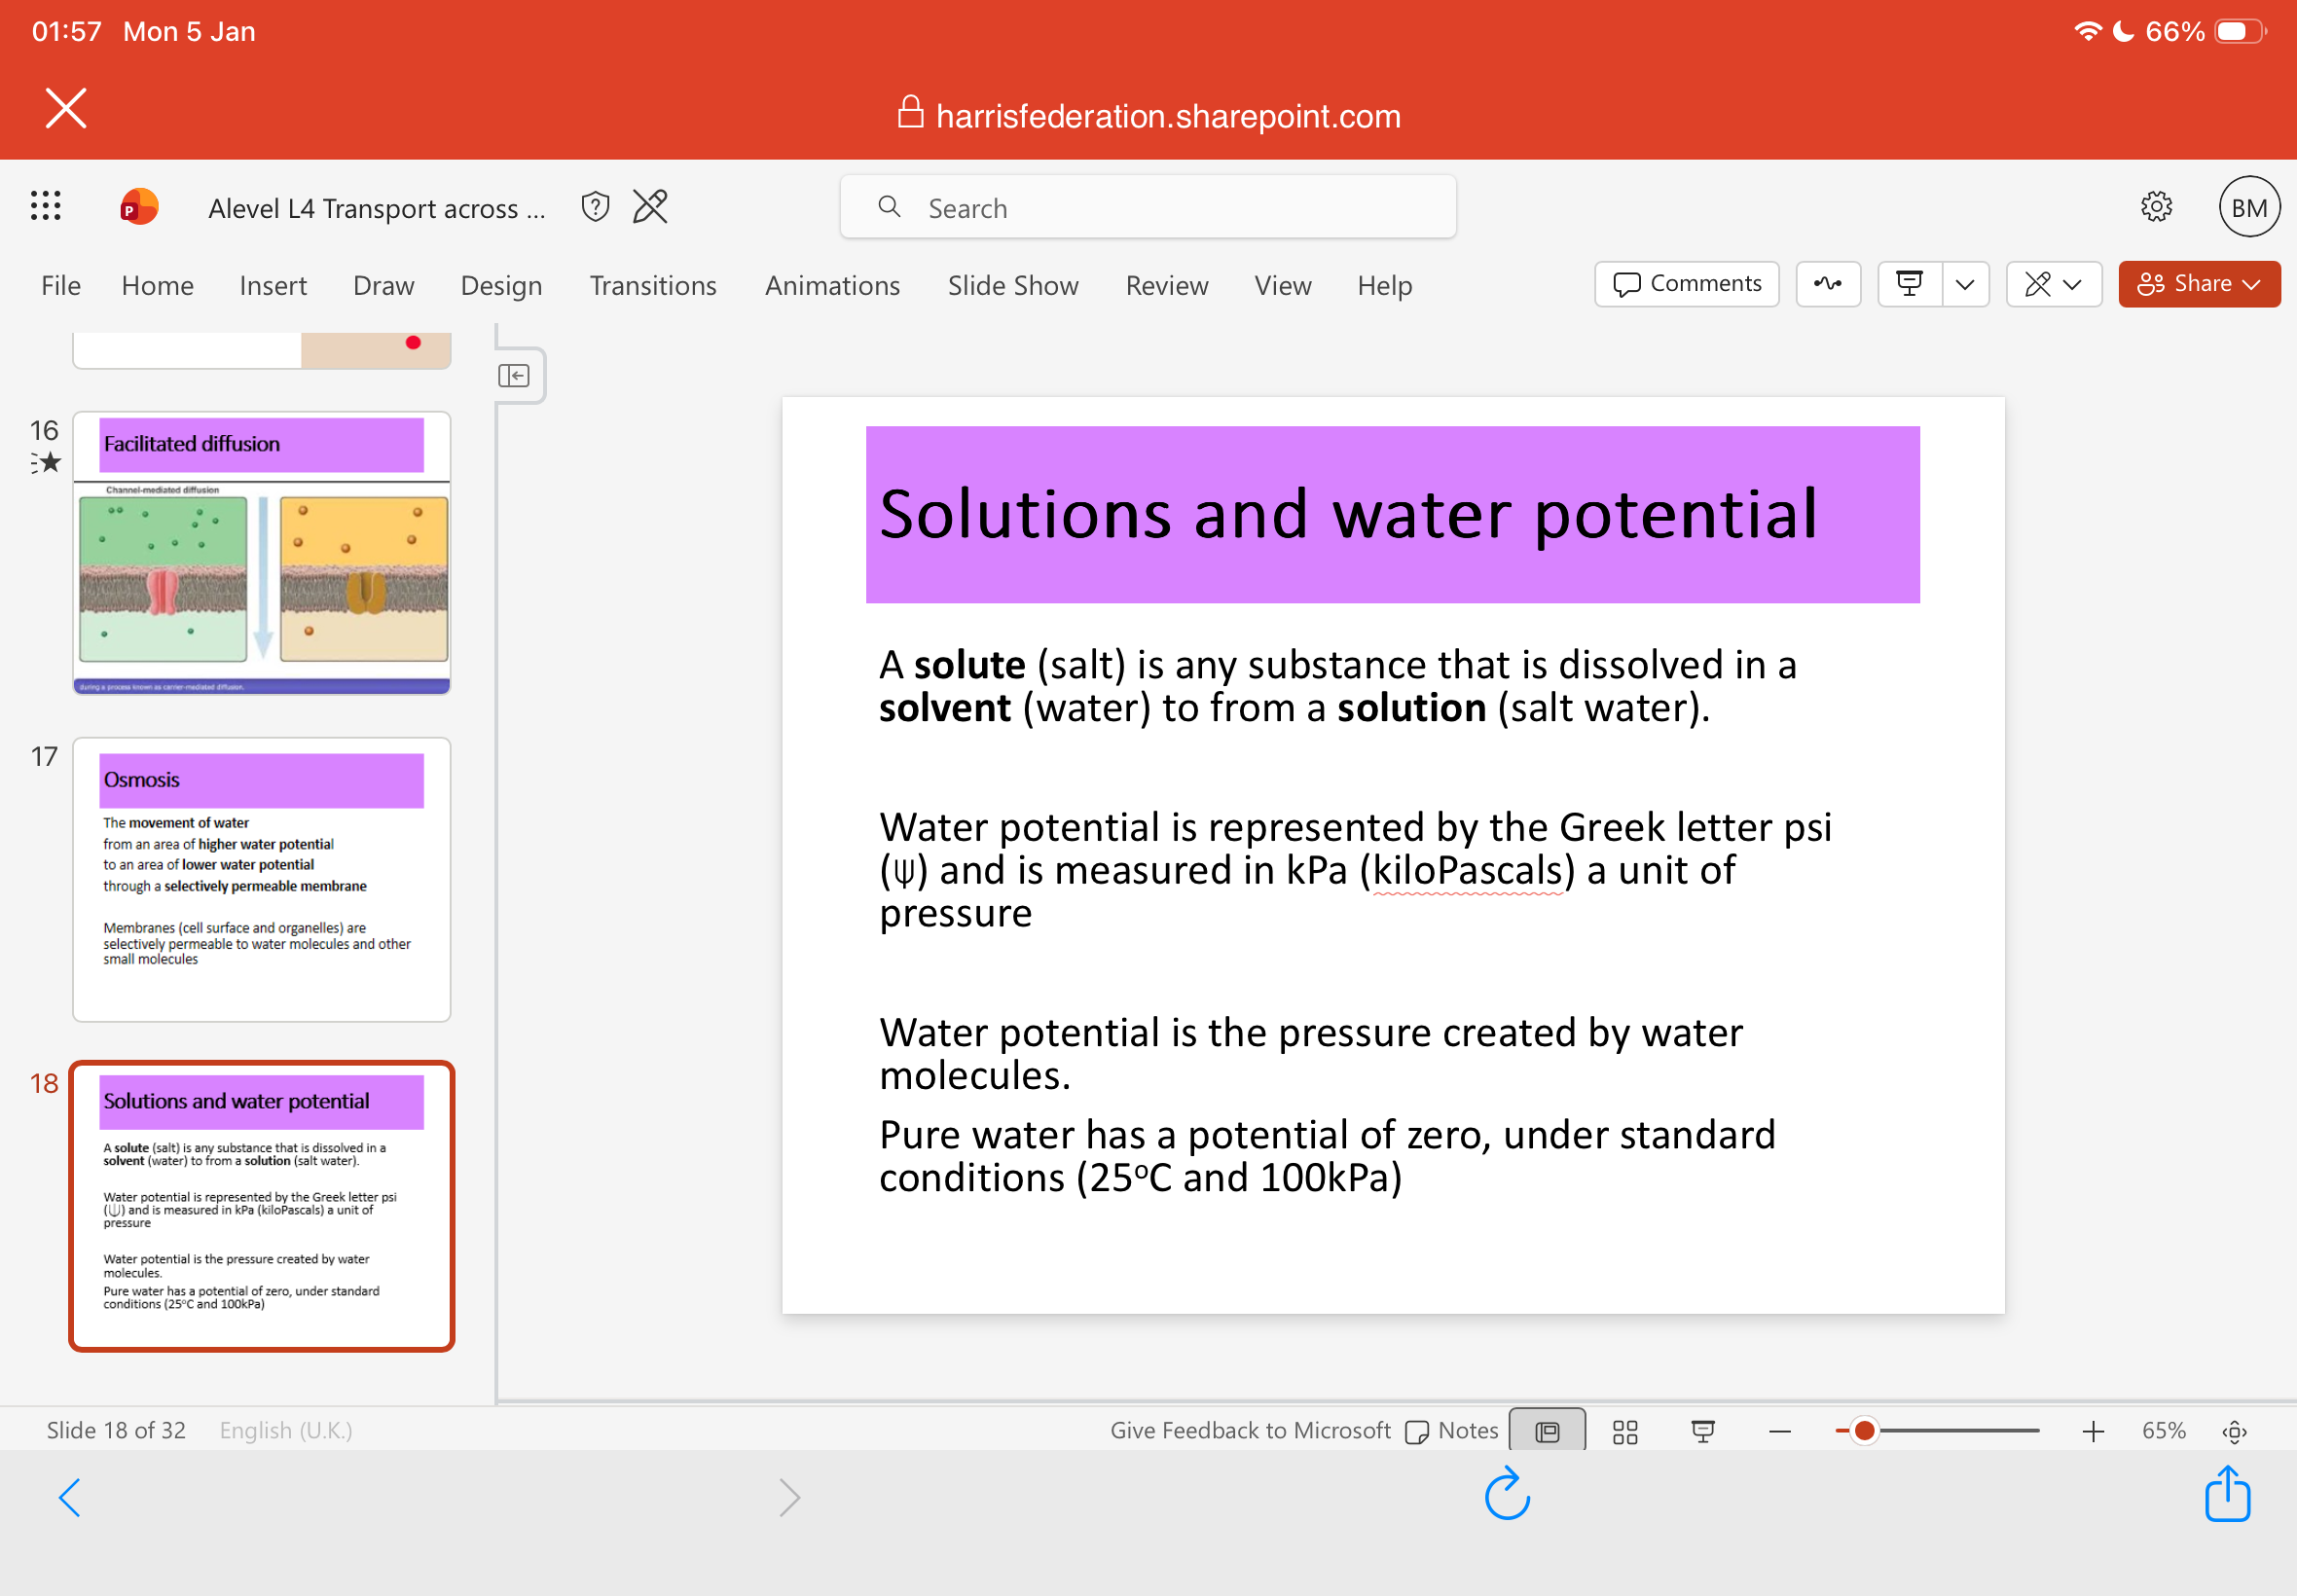Expand the Present options dropdown arrow
Viewport: 2297px width, 1596px height.
pos(1965,284)
